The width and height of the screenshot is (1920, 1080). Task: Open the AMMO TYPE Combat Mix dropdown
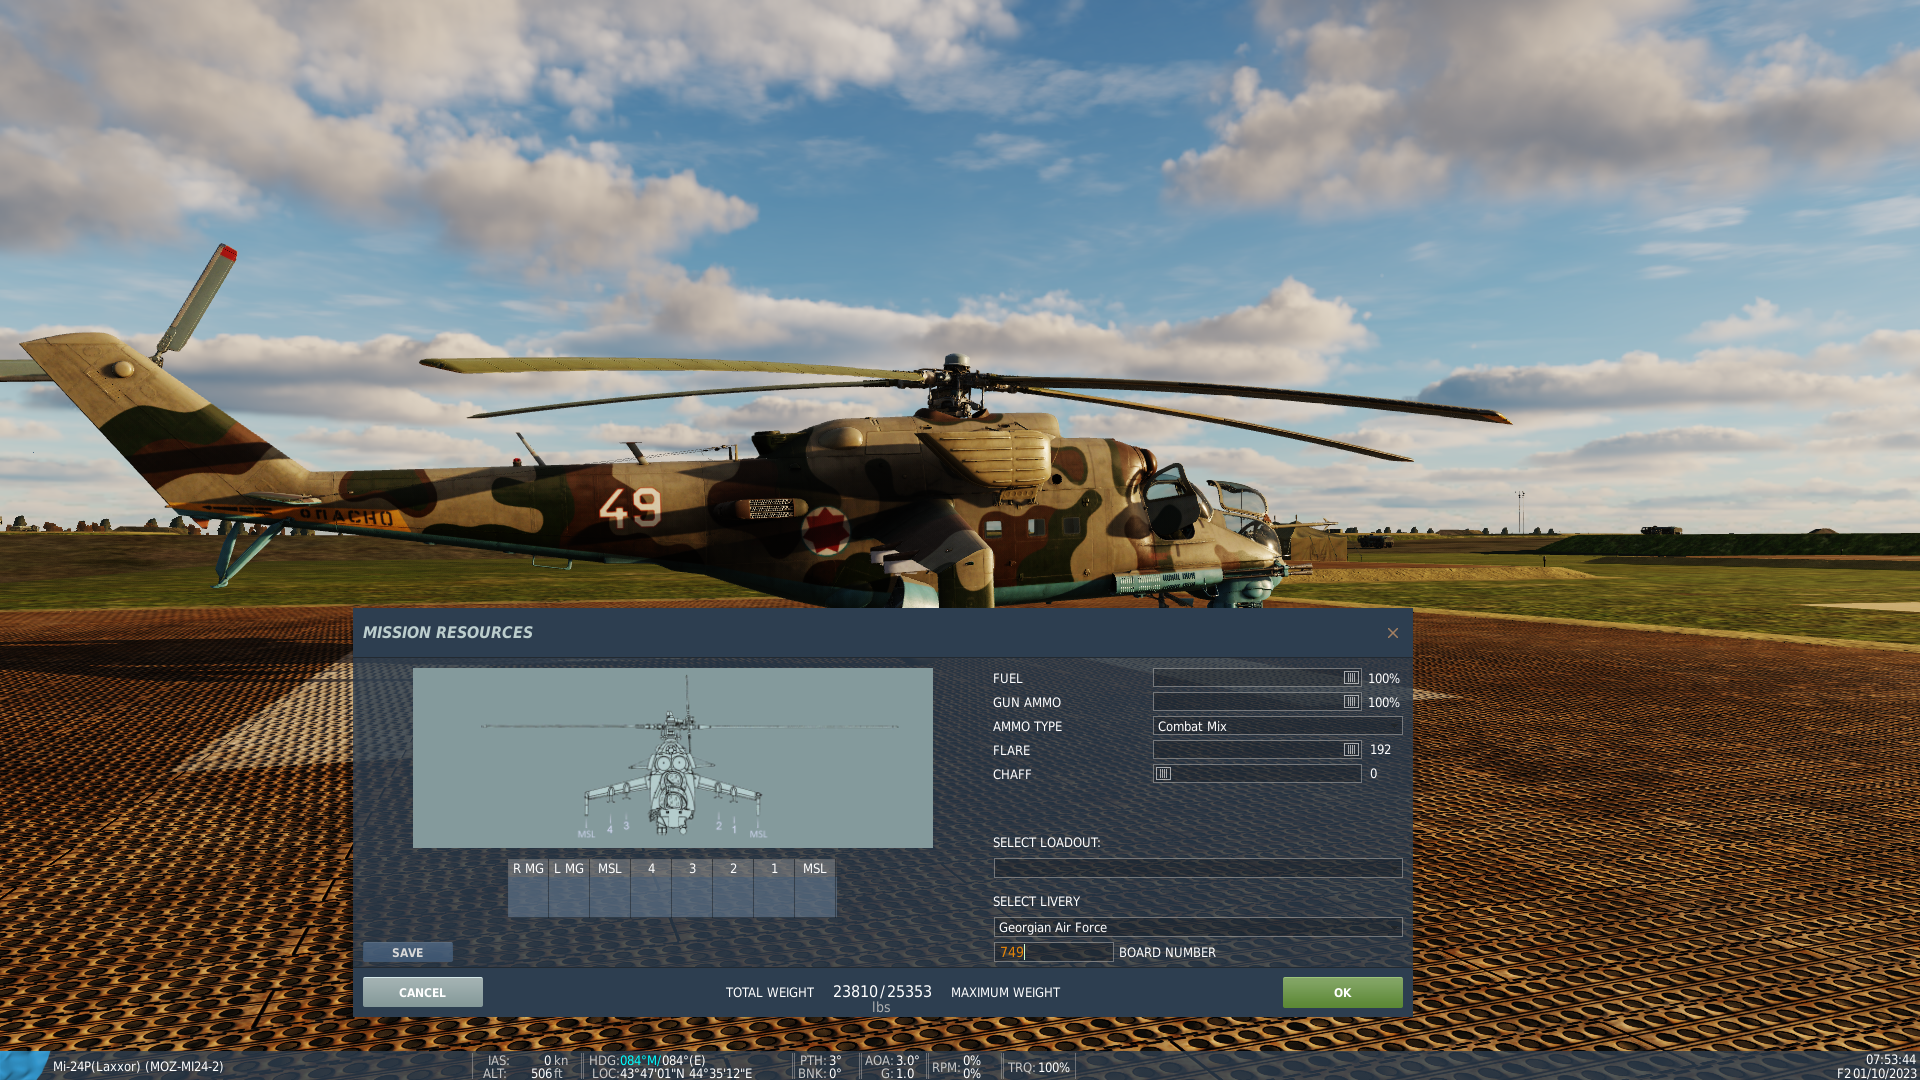tap(1277, 726)
